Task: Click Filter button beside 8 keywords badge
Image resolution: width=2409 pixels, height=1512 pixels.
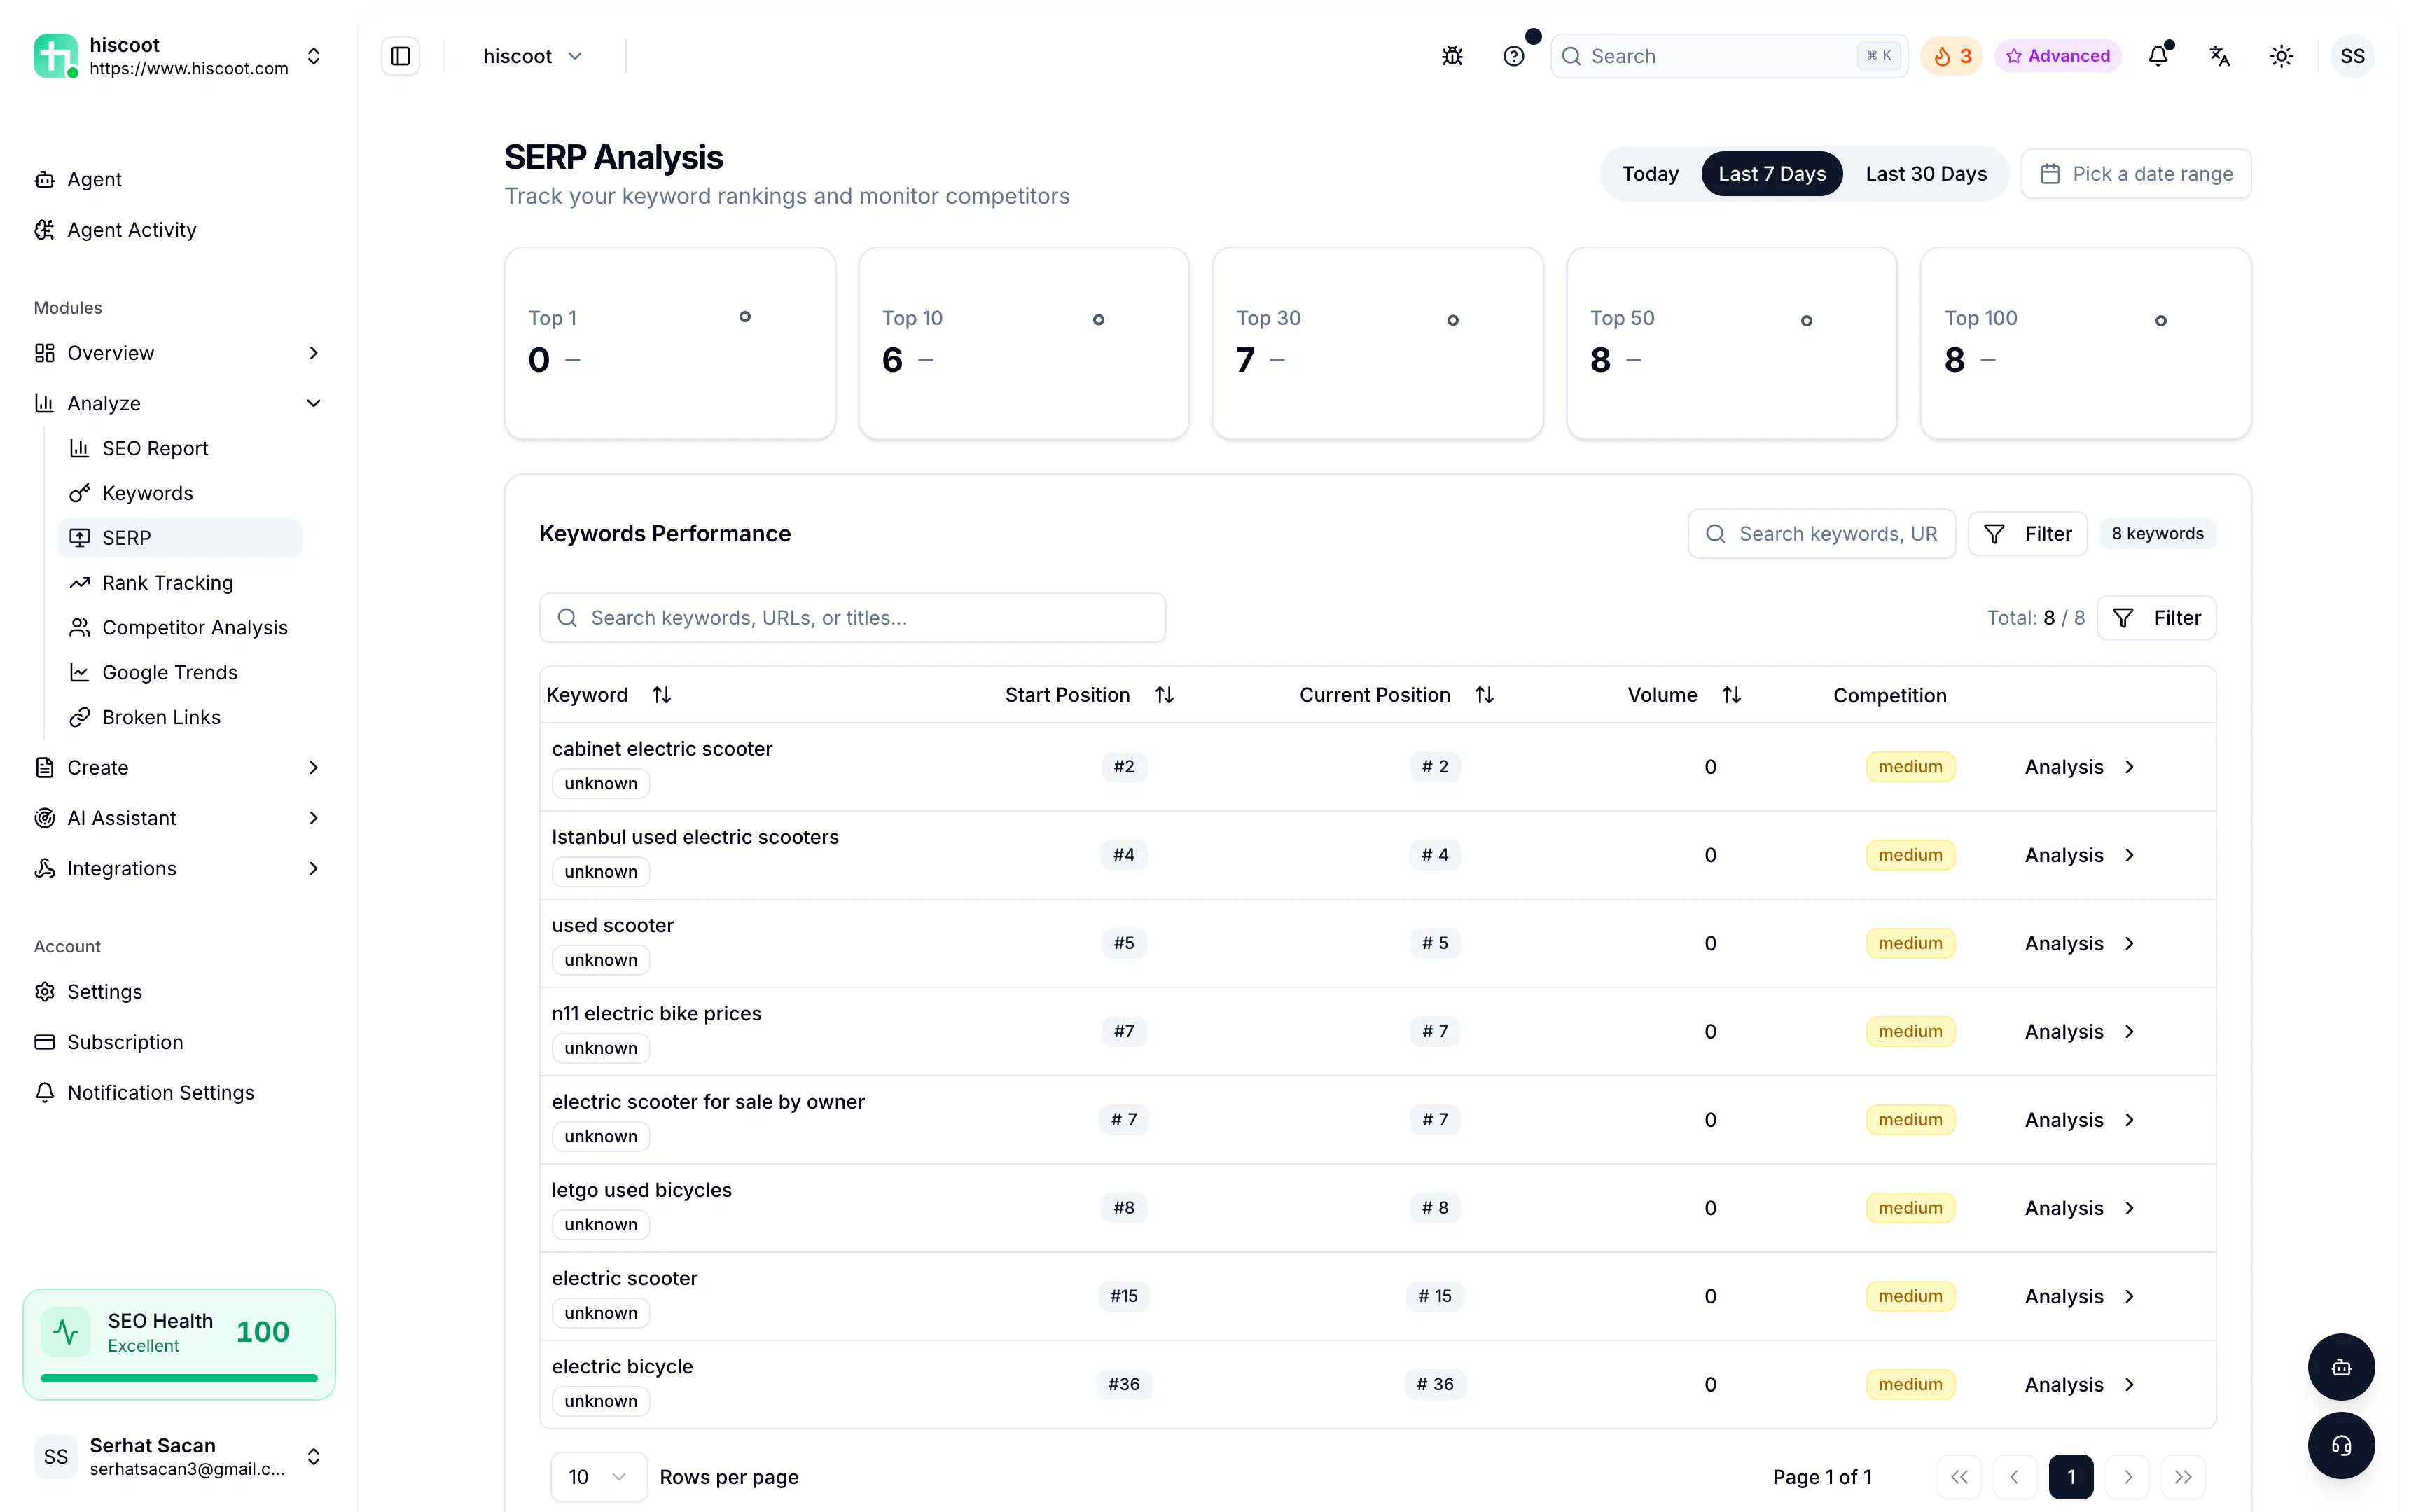Action: click(x=2027, y=534)
